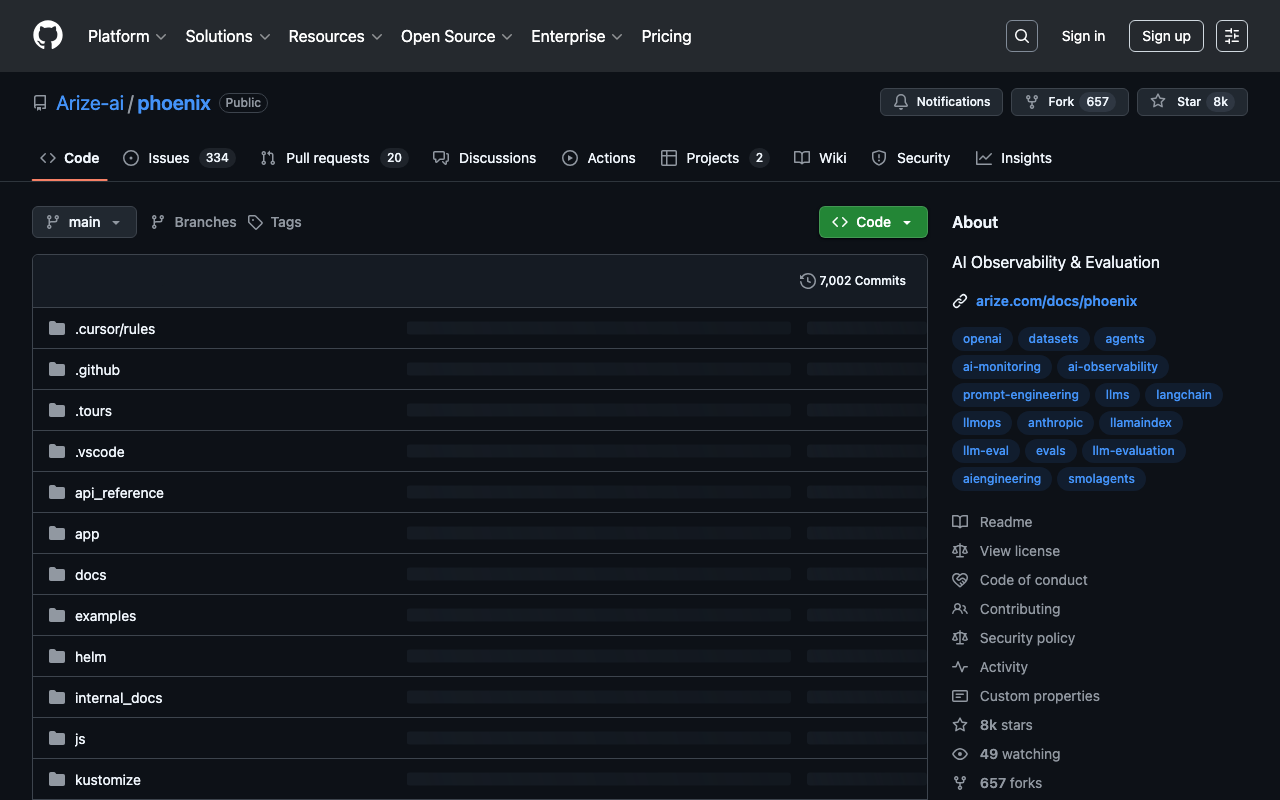
Task: Click the link icon beside arize.com/docs/phoenix
Action: click(960, 301)
